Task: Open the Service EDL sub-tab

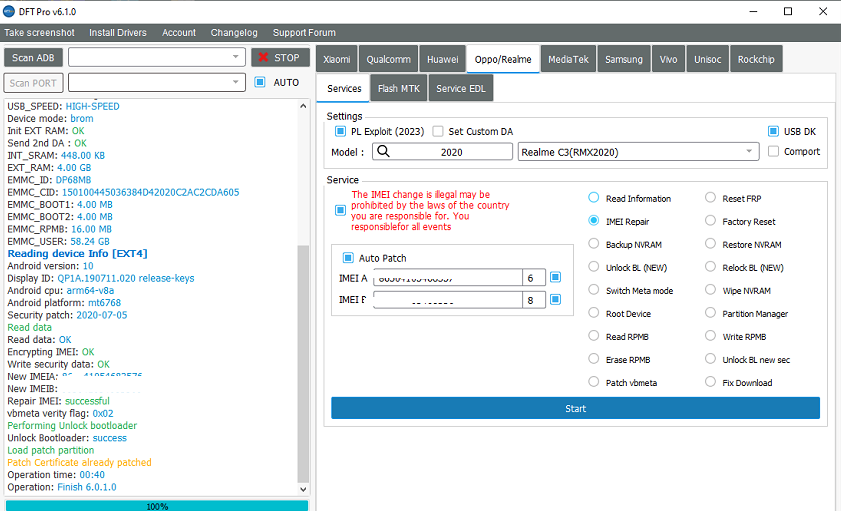Action: click(x=460, y=88)
